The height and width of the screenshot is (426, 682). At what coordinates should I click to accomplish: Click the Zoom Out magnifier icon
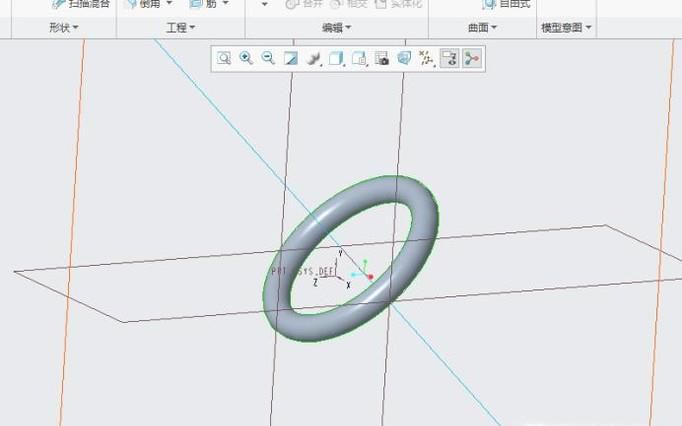coord(268,59)
